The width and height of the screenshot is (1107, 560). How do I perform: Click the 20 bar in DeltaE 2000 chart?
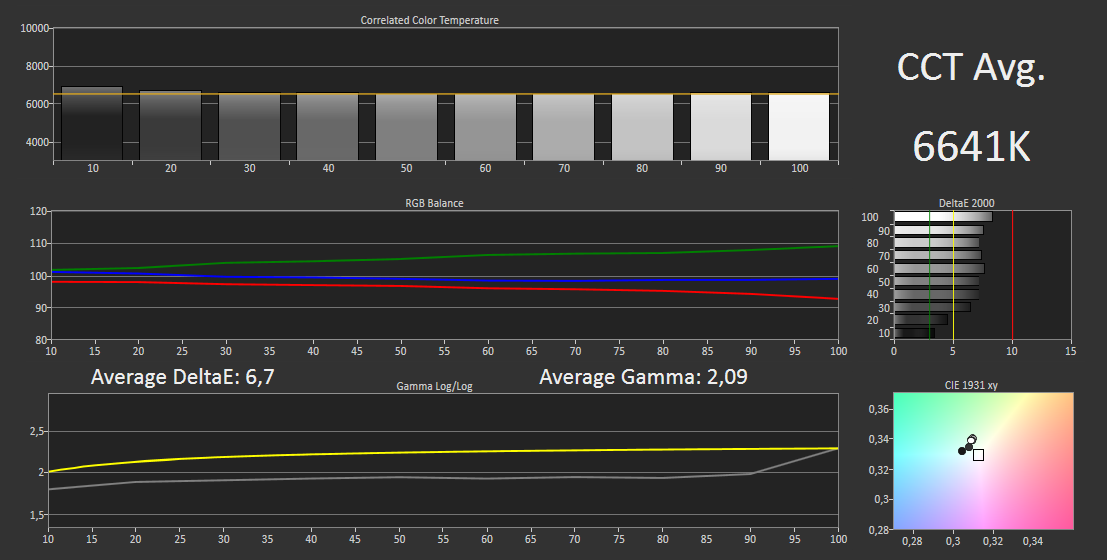pyautogui.click(x=921, y=320)
